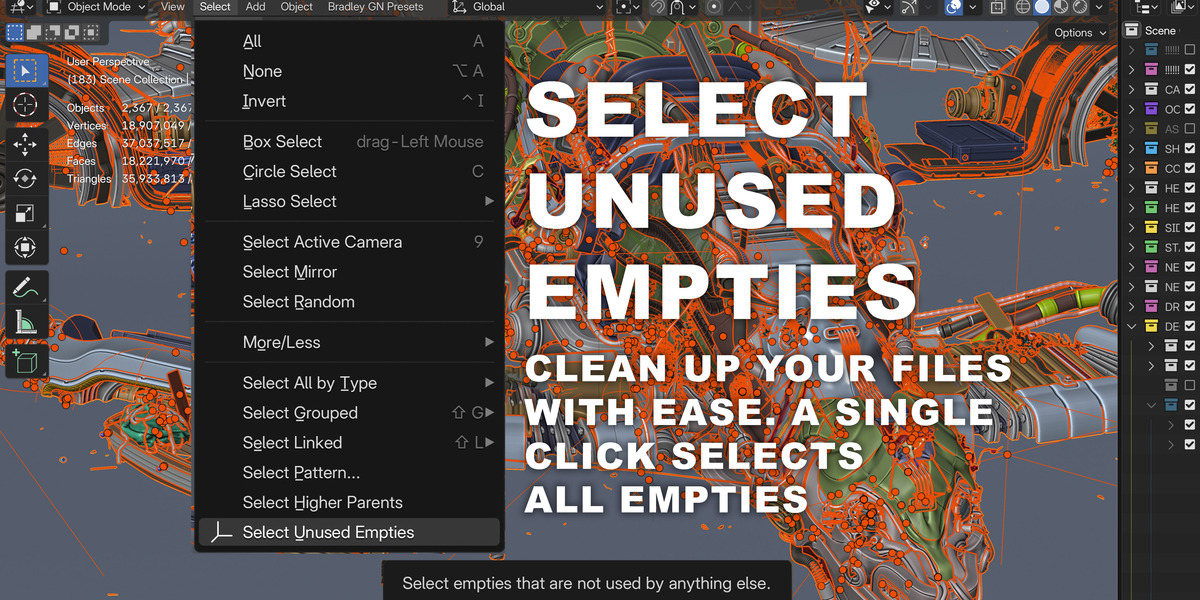
Task: Activate the 3D Cursor tool
Action: (x=25, y=105)
